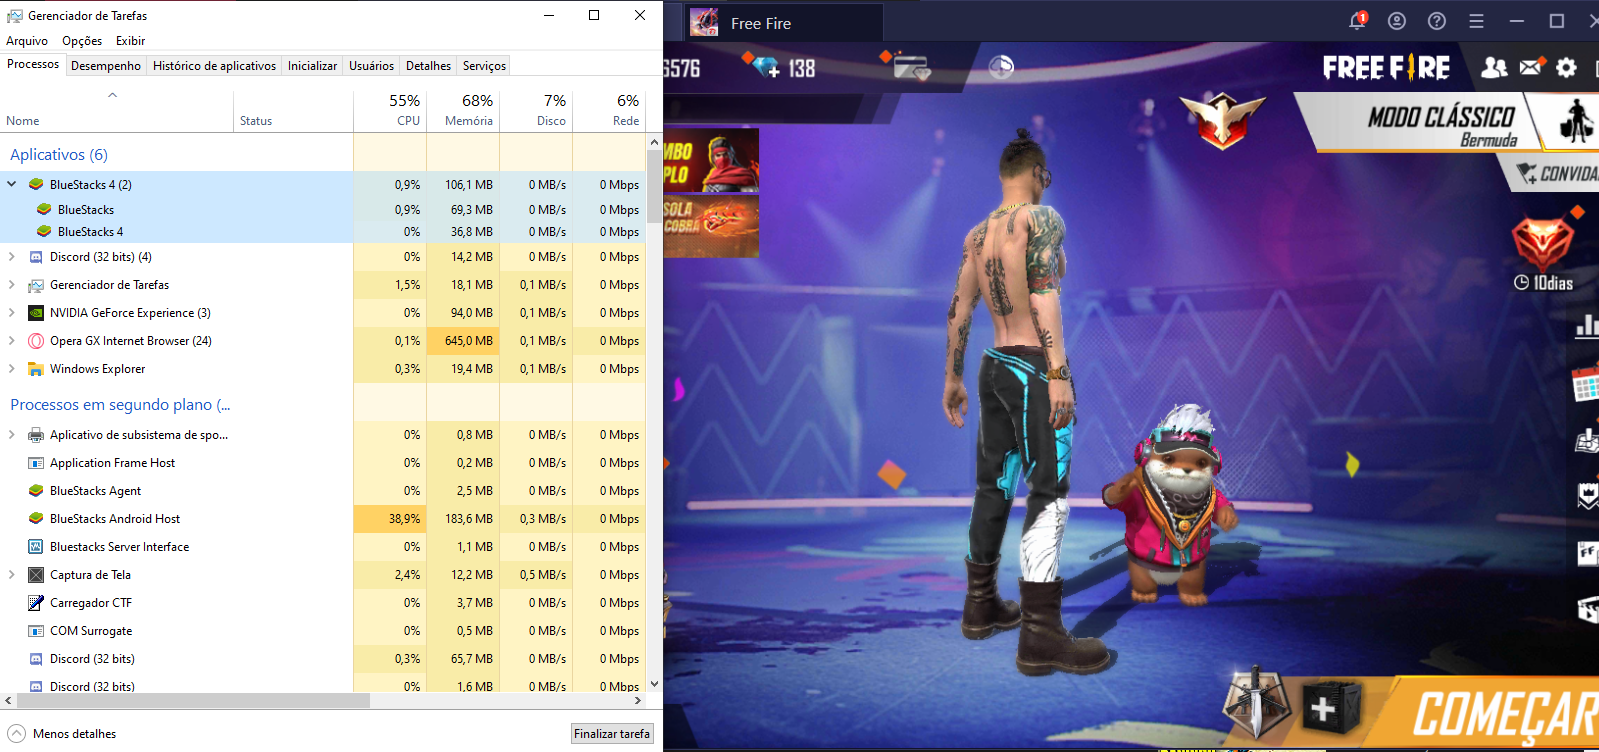The image size is (1599, 752).
Task: Expand NVIDIA GeForce Experience (3)
Action: 12,313
